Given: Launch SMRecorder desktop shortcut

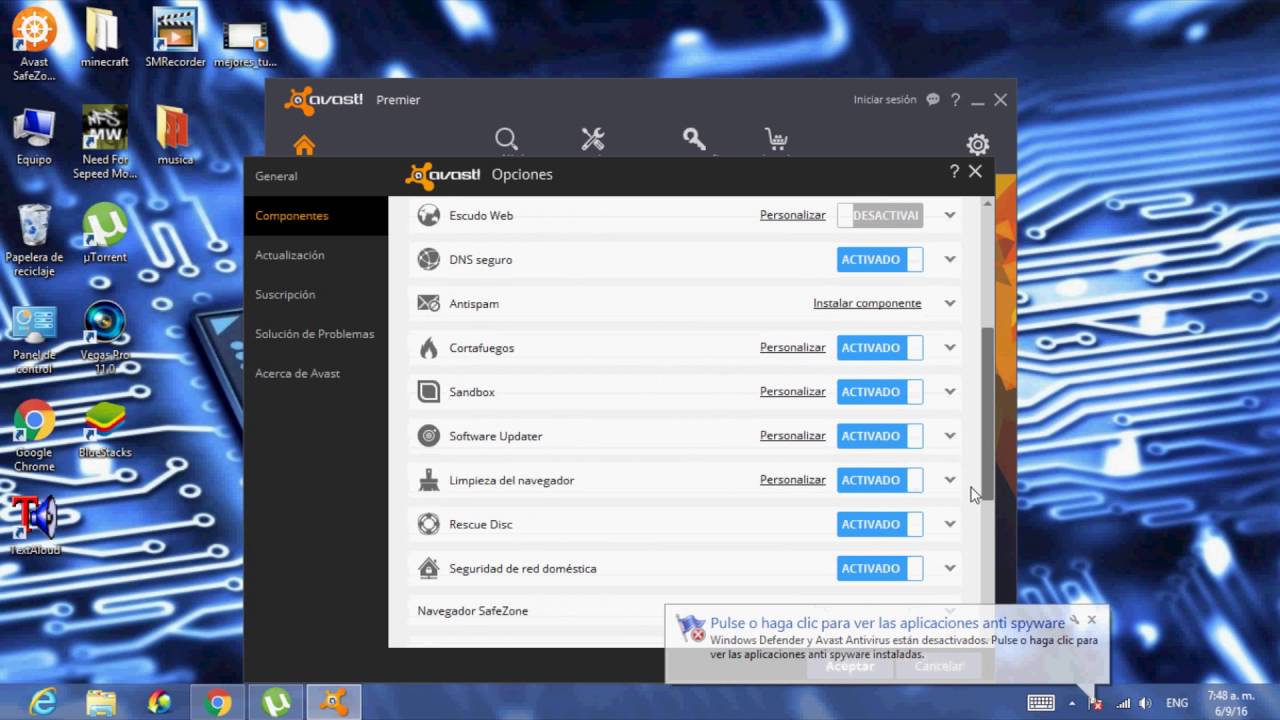Looking at the screenshot, I should coord(175,40).
